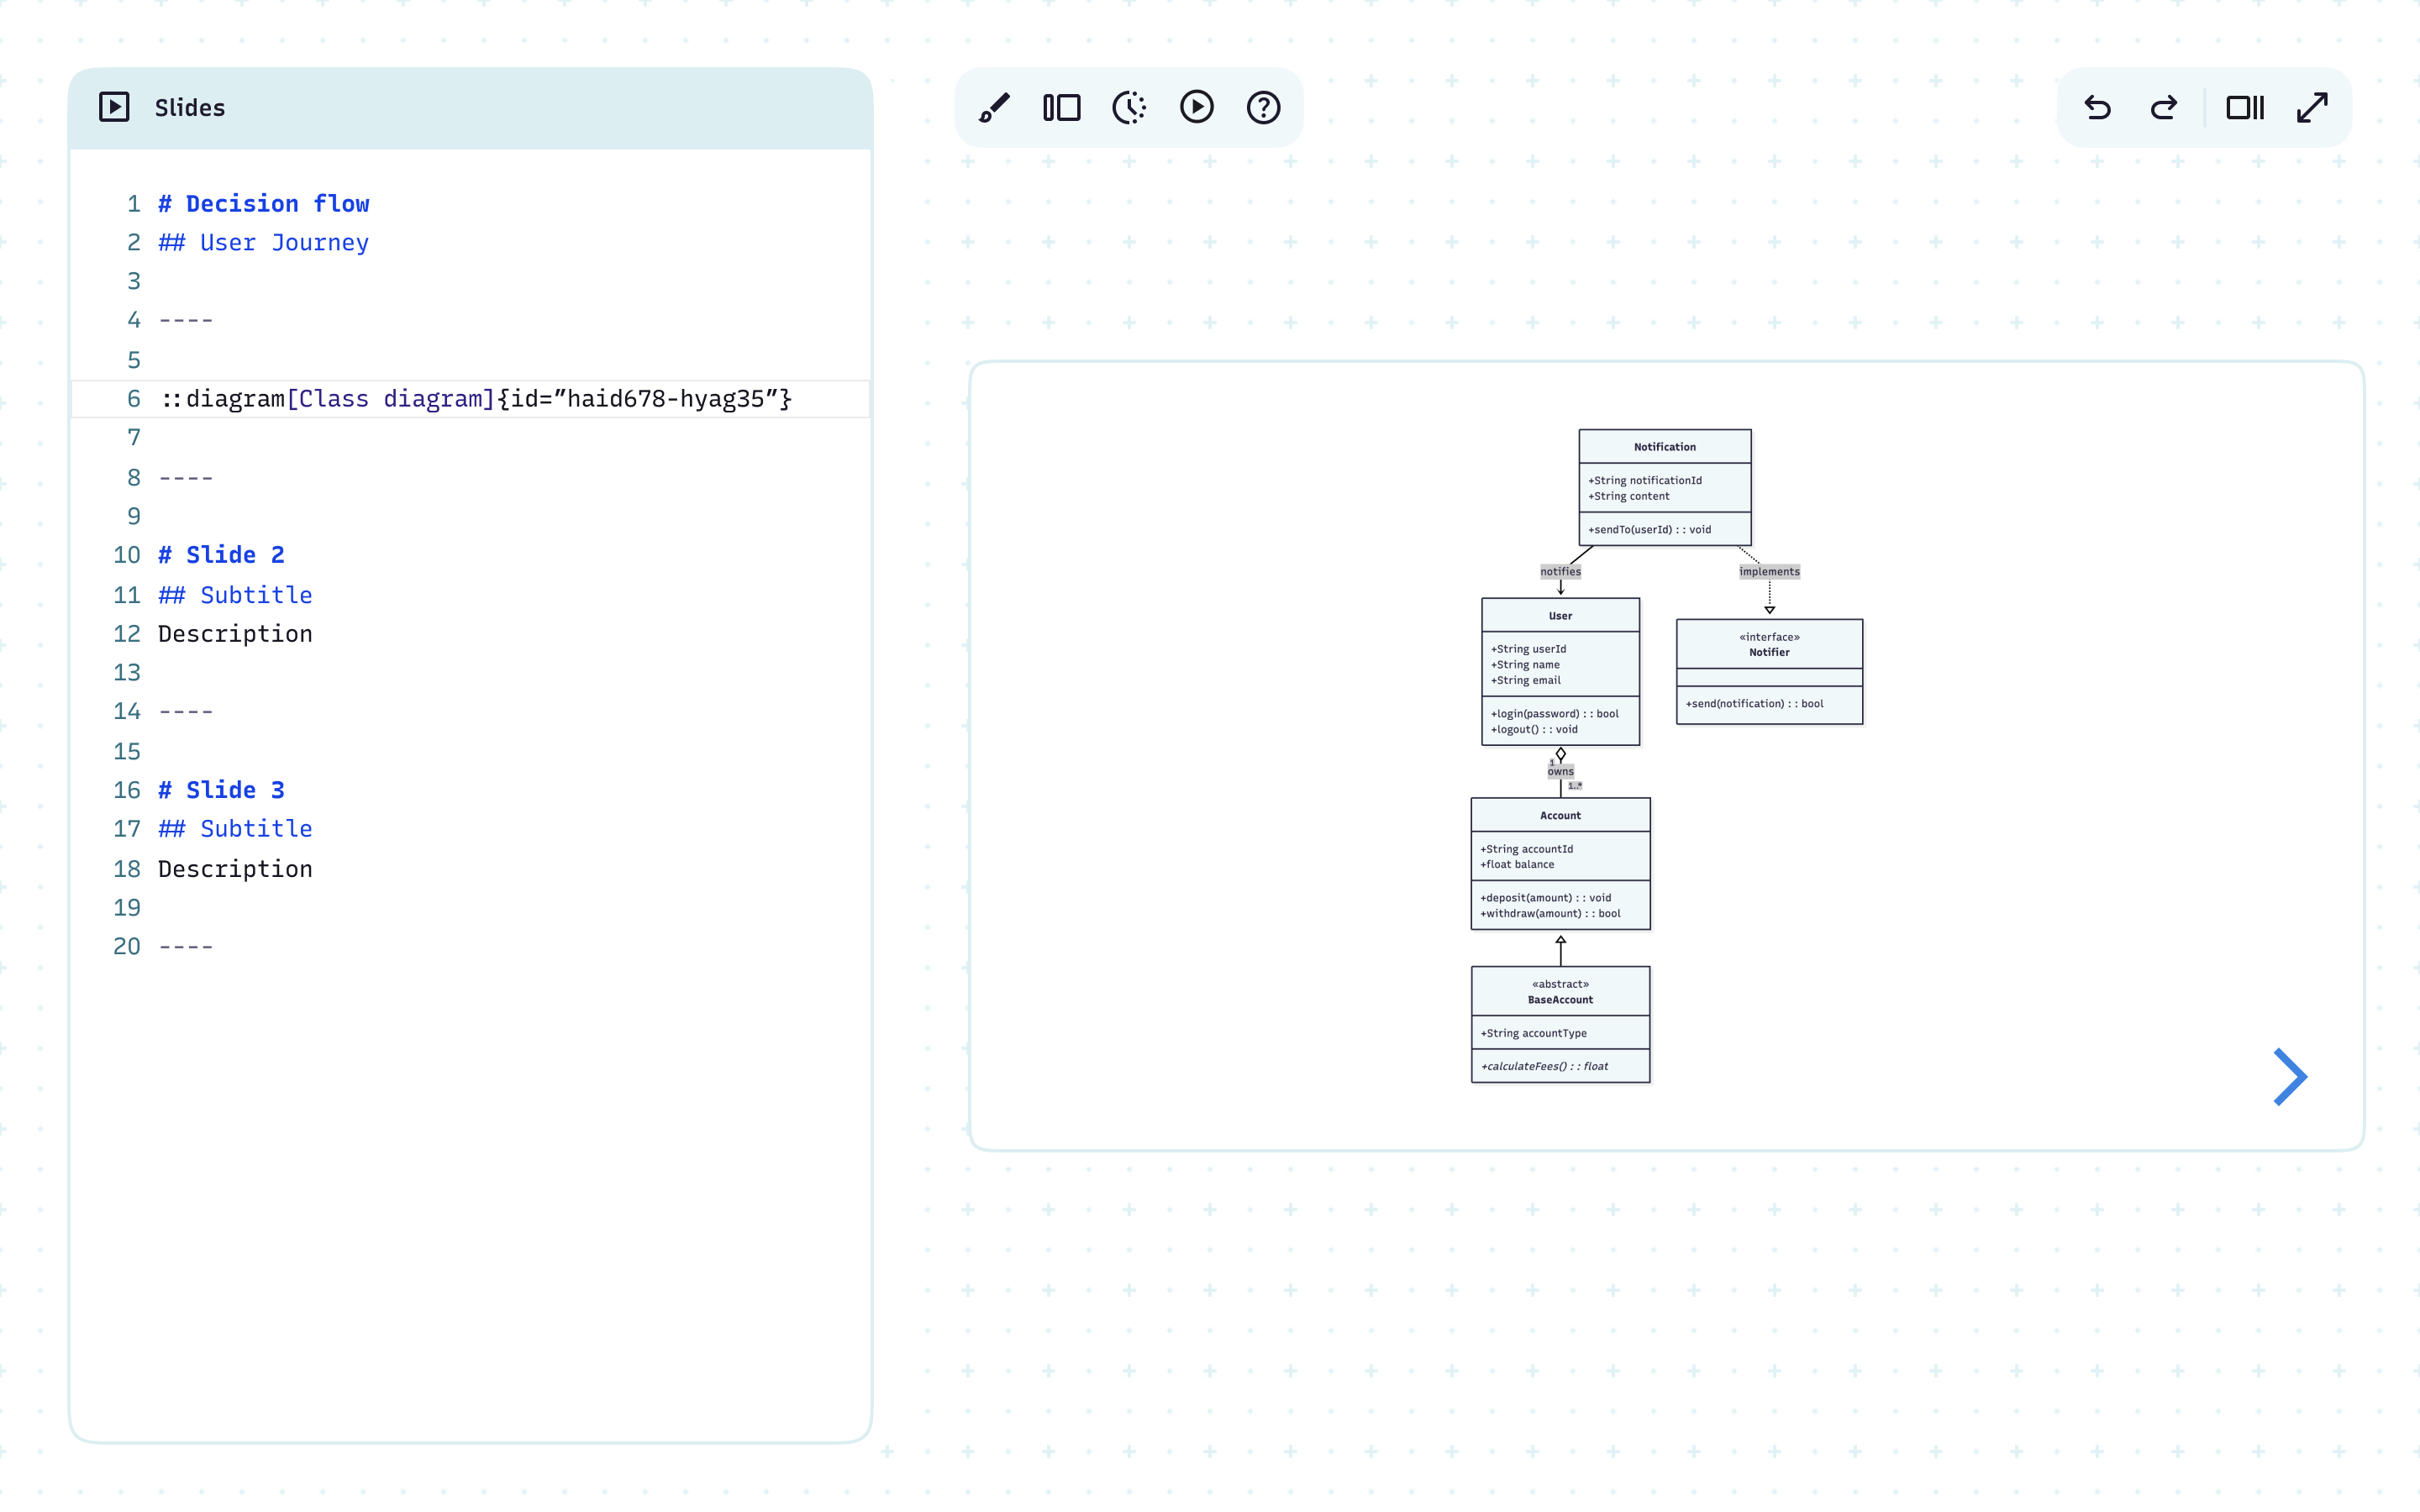Toggle the side panel view icon
The image size is (2420, 1512).
point(2245,107)
